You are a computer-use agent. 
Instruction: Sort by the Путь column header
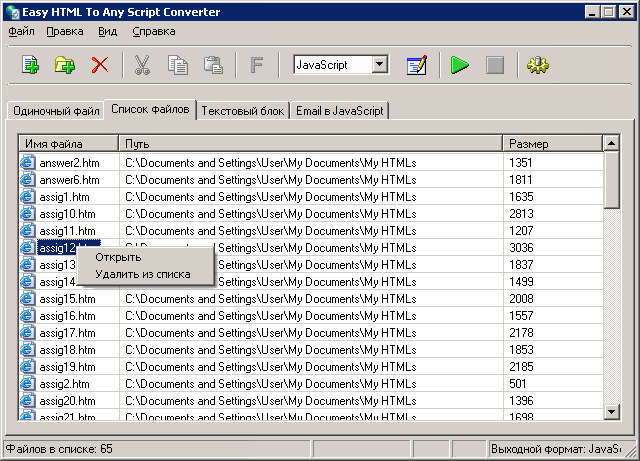coord(311,144)
